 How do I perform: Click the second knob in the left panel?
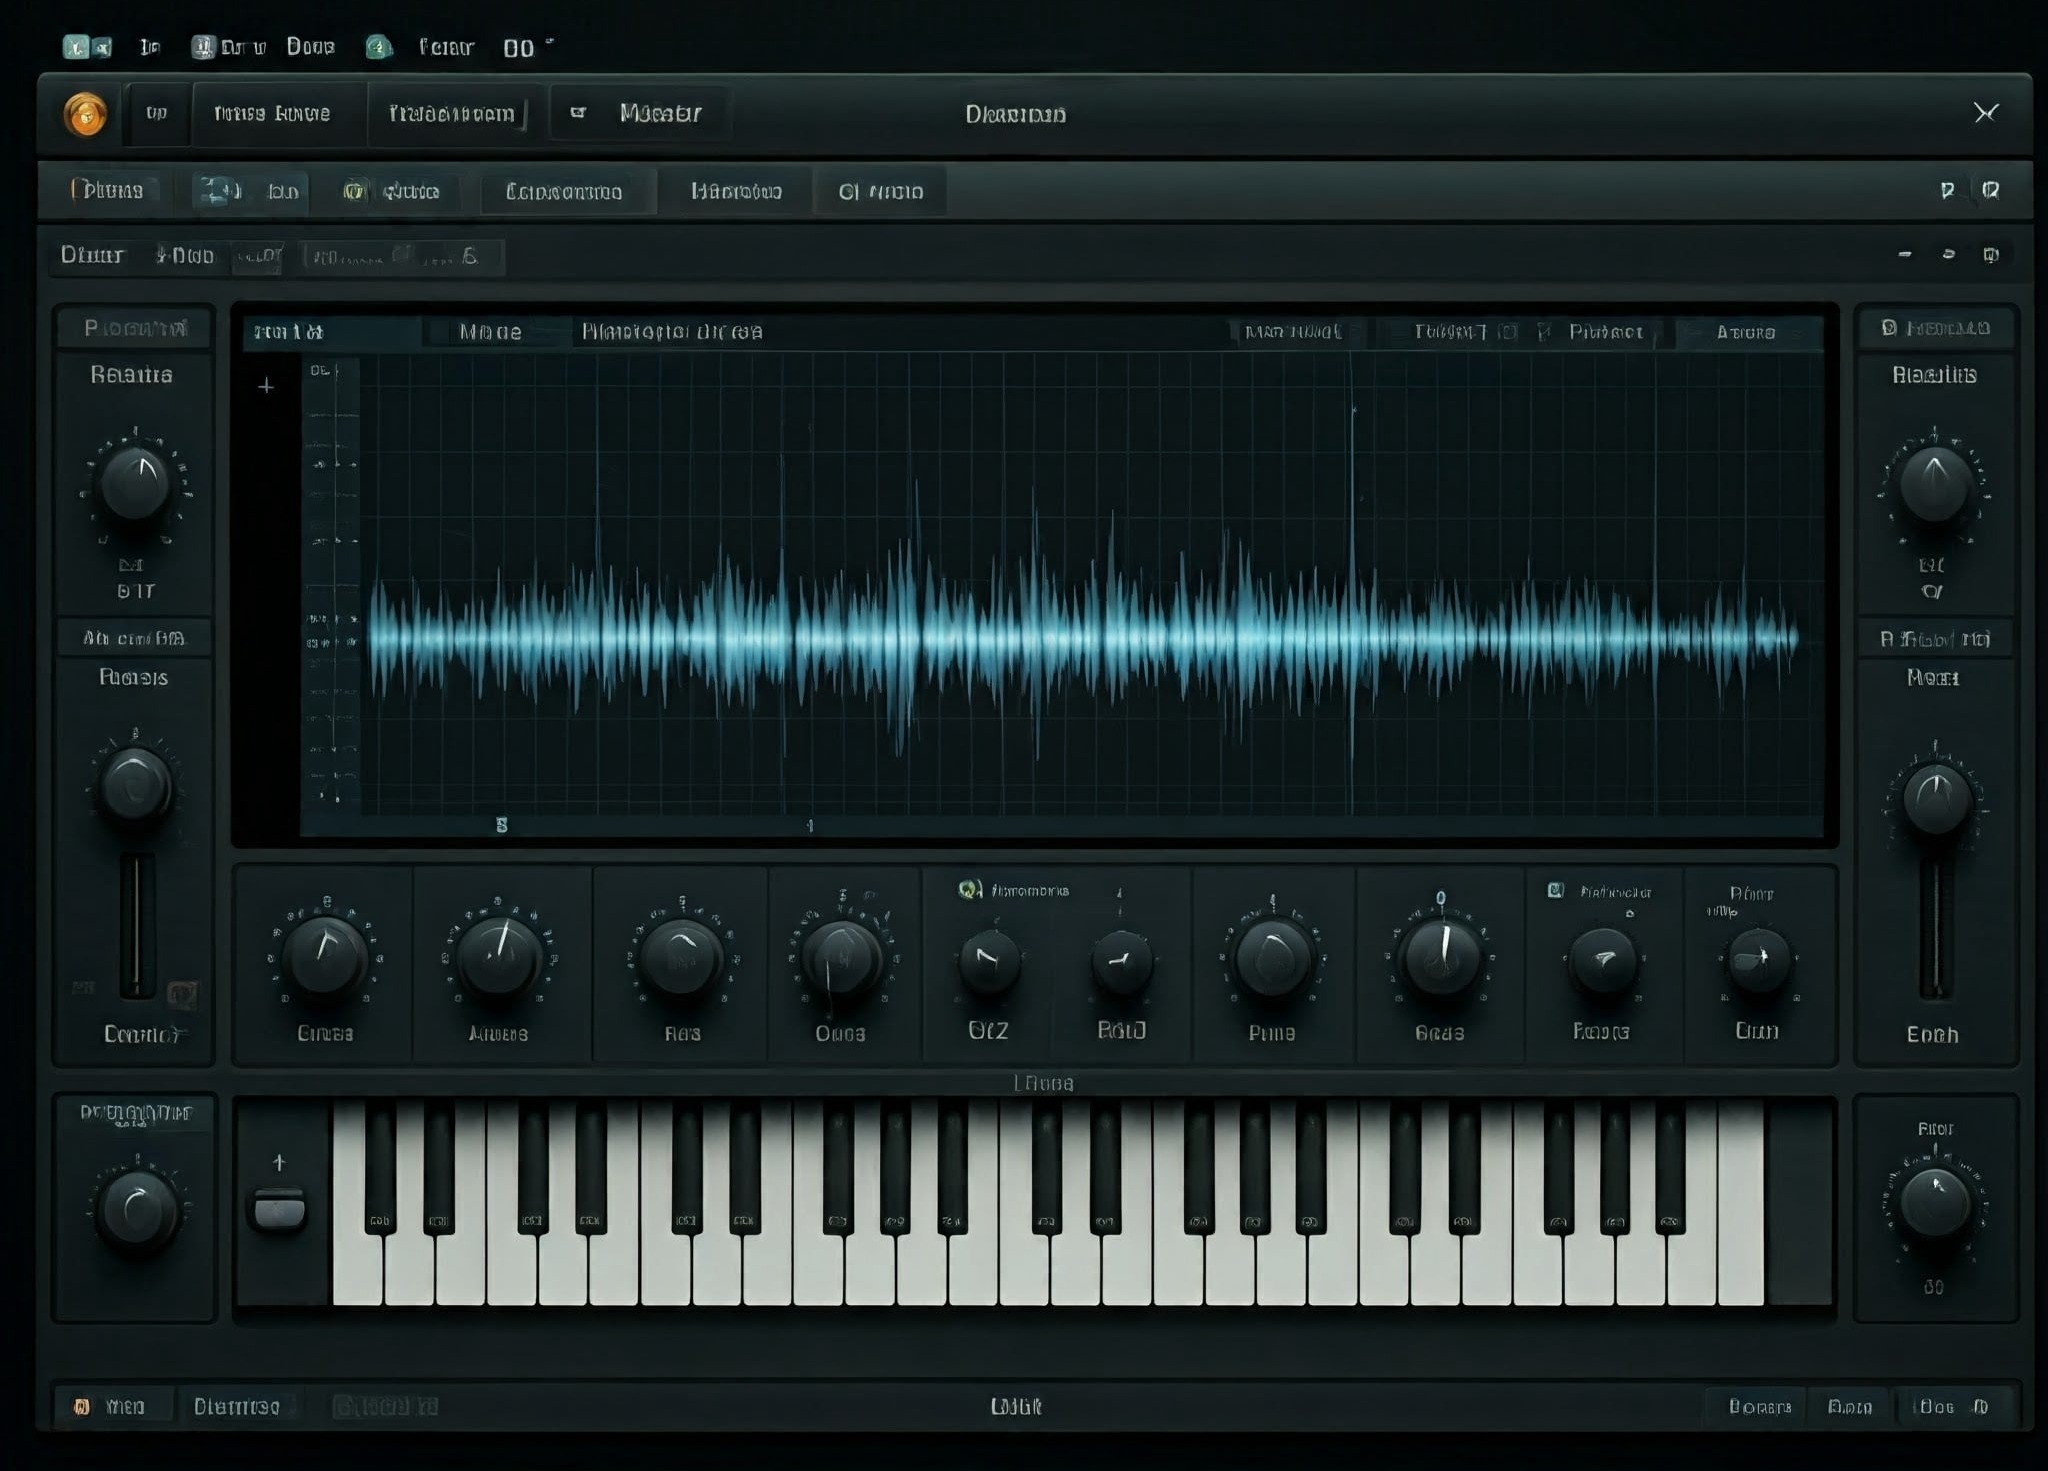click(x=135, y=785)
